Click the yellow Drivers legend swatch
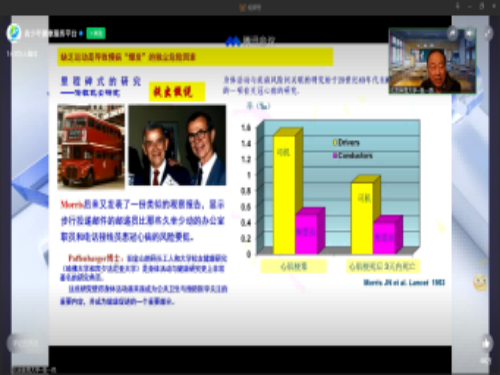Screen dimensions: 500x375 [335, 143]
